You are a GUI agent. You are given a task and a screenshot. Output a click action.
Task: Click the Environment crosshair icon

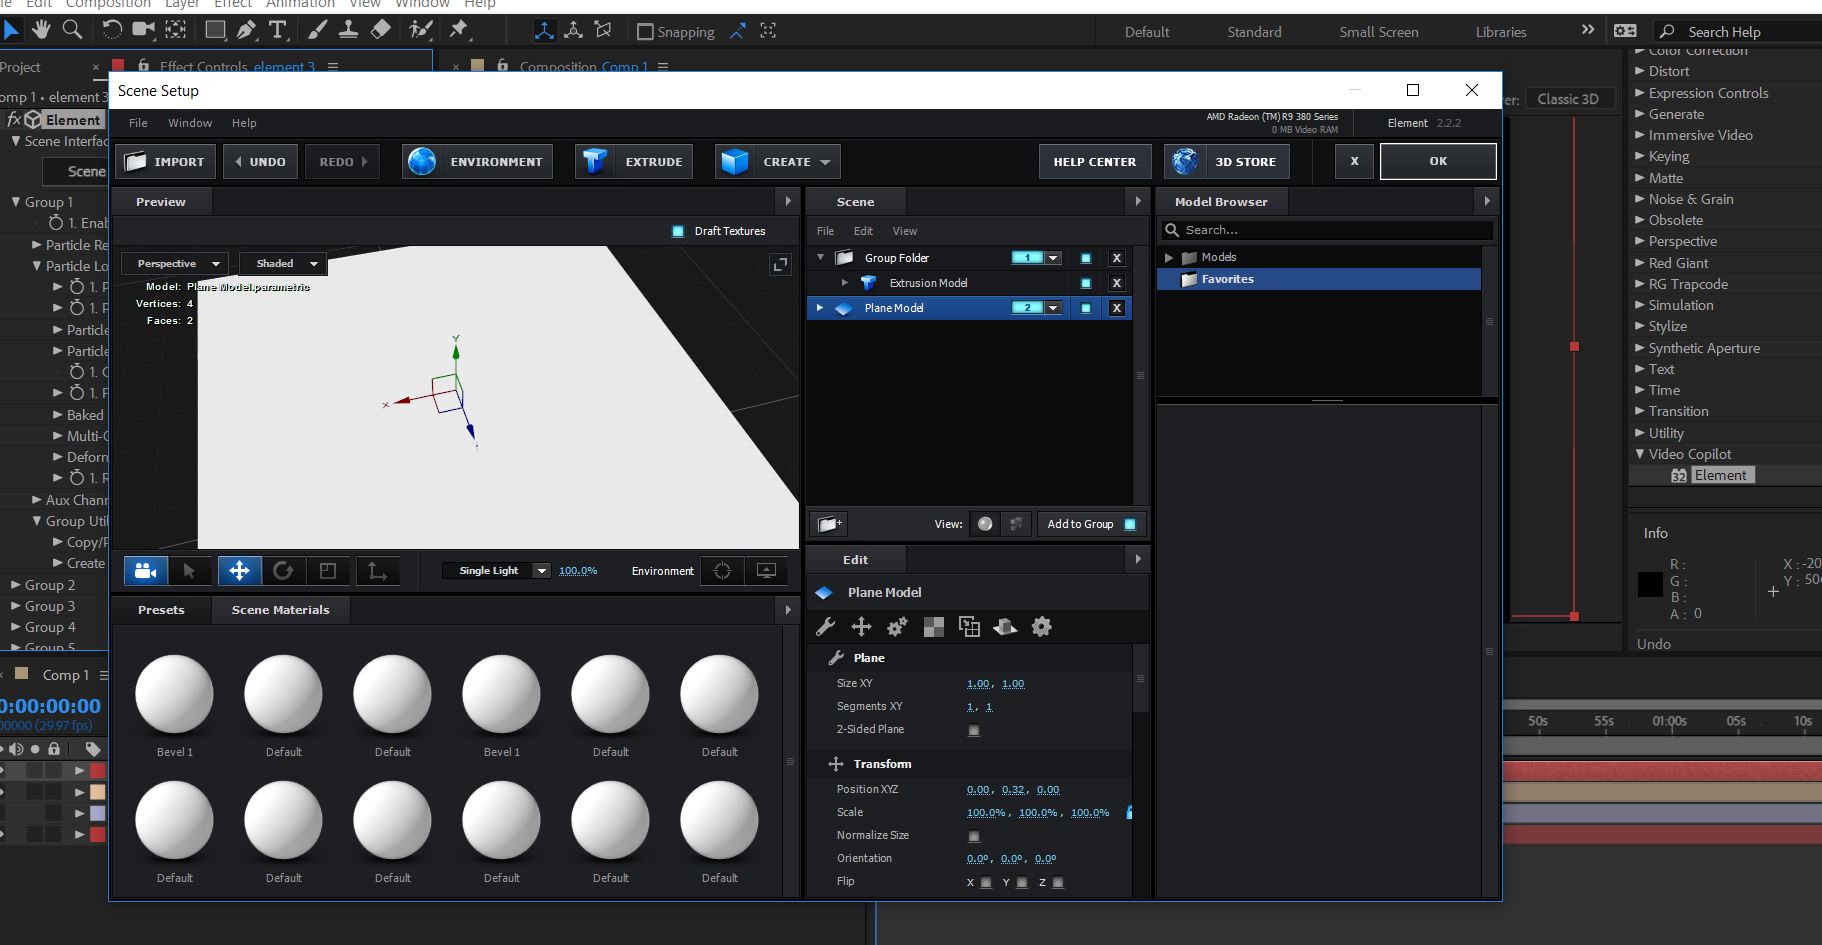[x=723, y=570]
